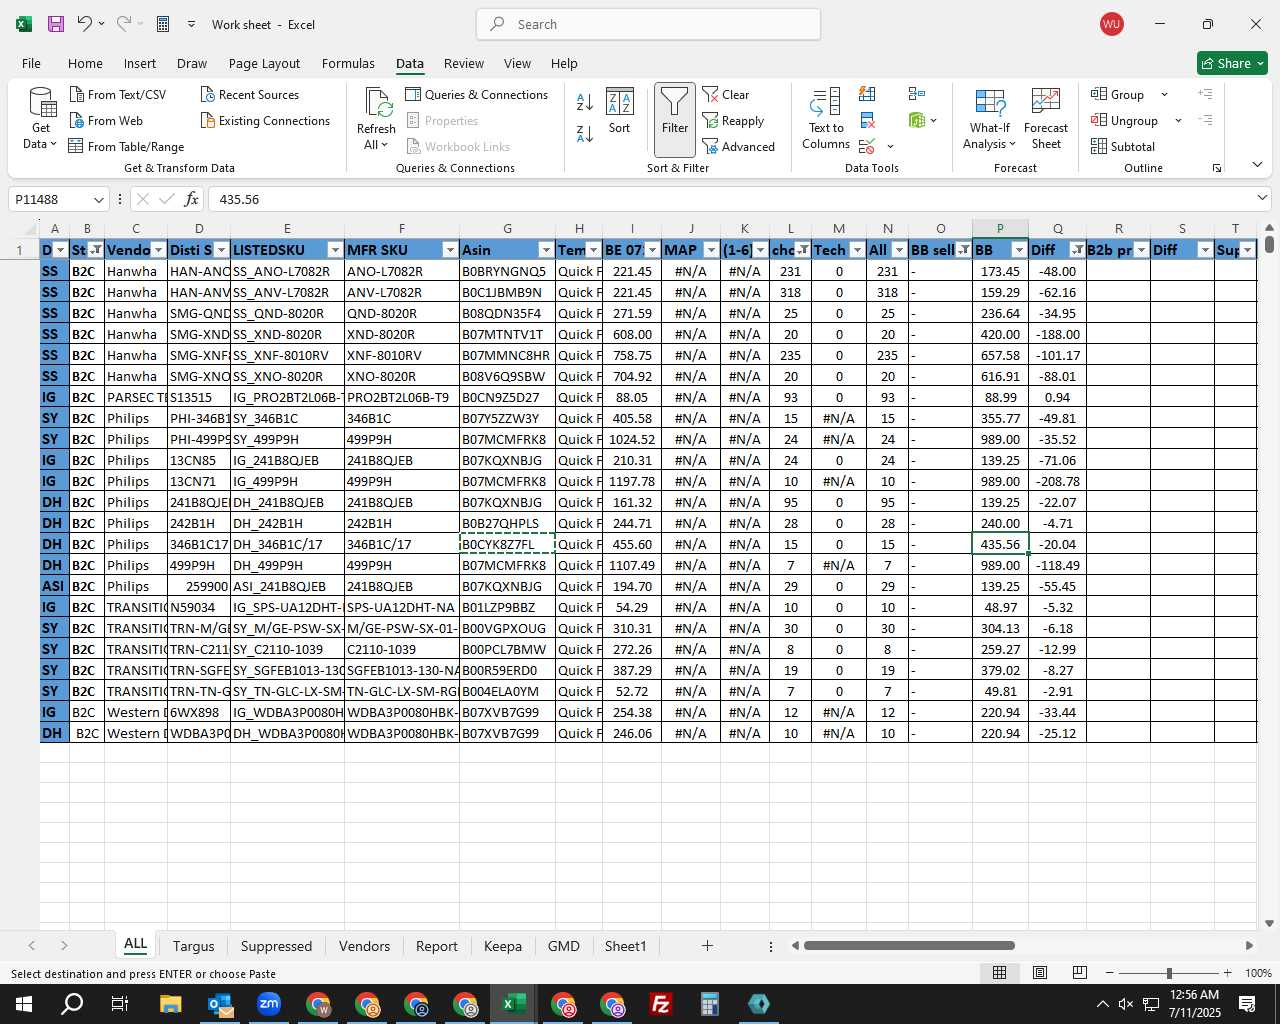Switch to the Formulas ribbon tab
The height and width of the screenshot is (1024, 1280).
[x=348, y=63]
